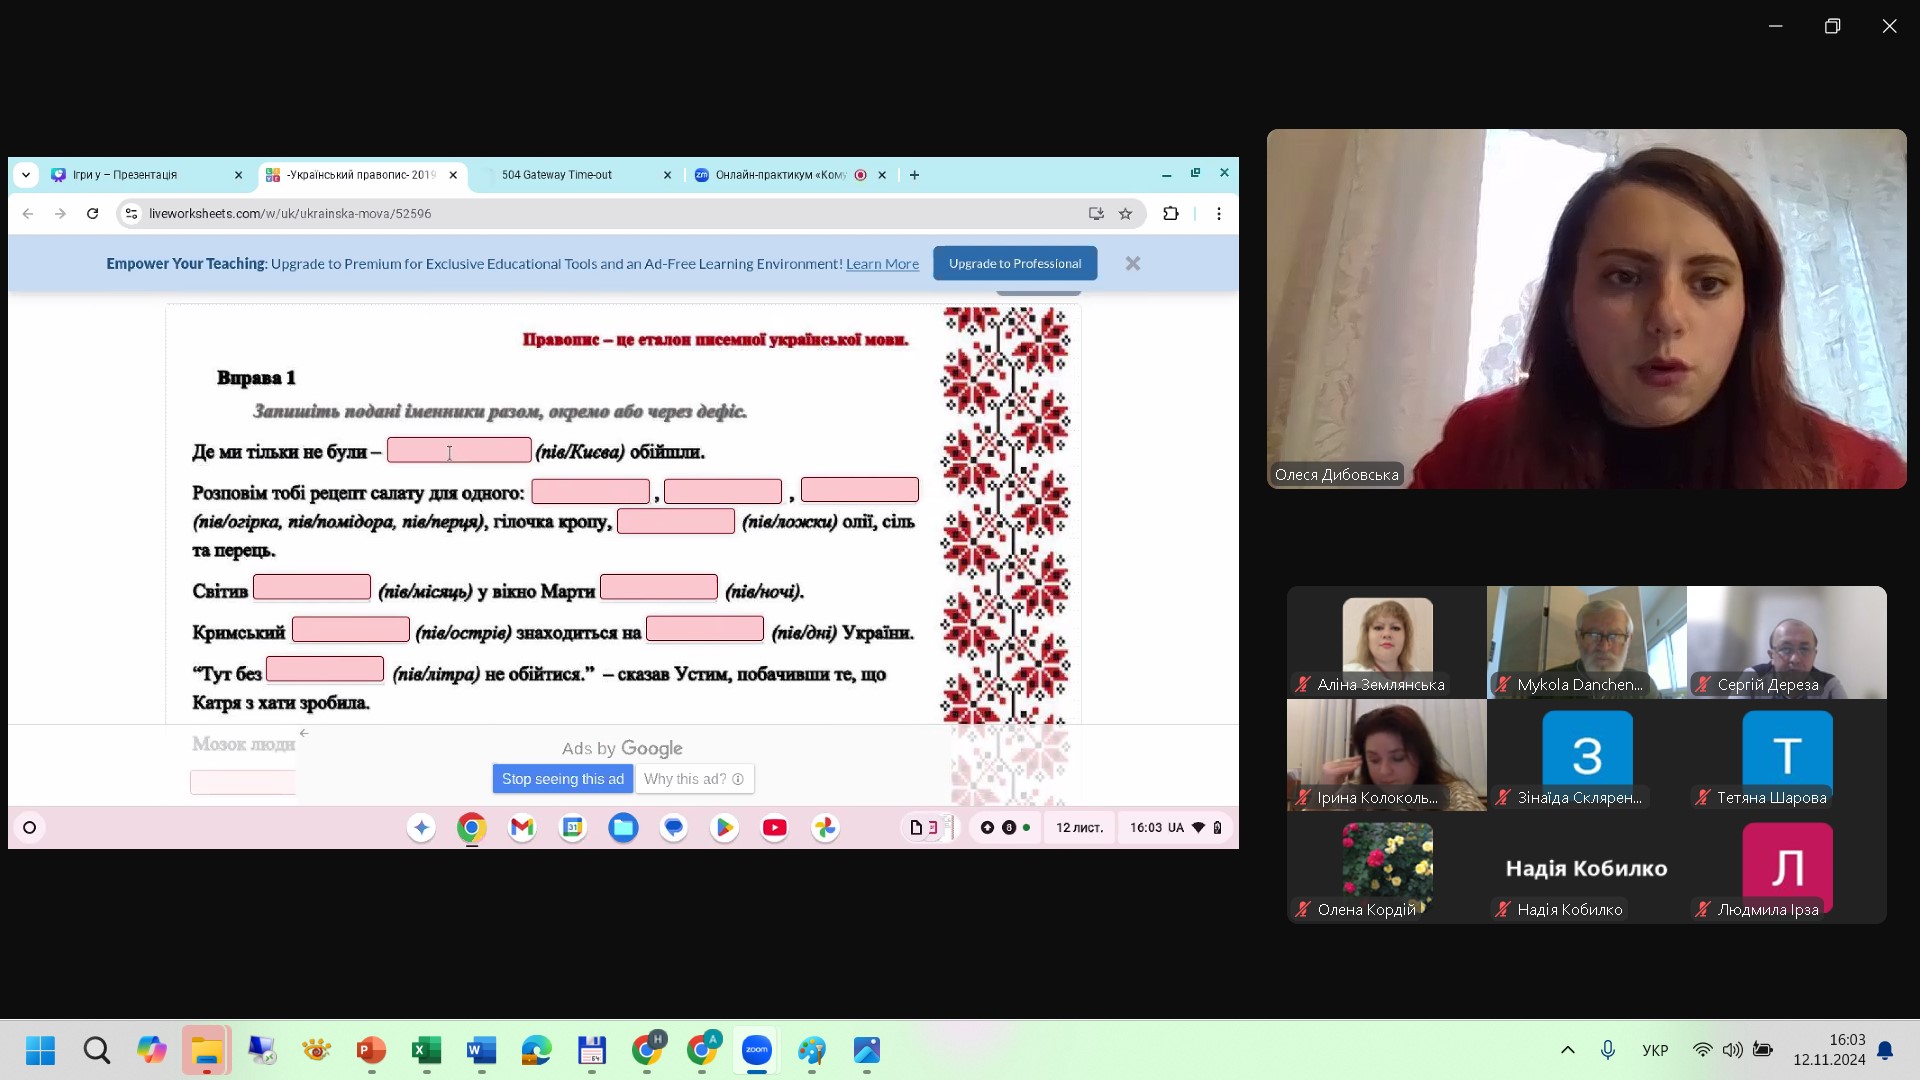
Task: Open Copilot from the taskbar
Action: [152, 1050]
